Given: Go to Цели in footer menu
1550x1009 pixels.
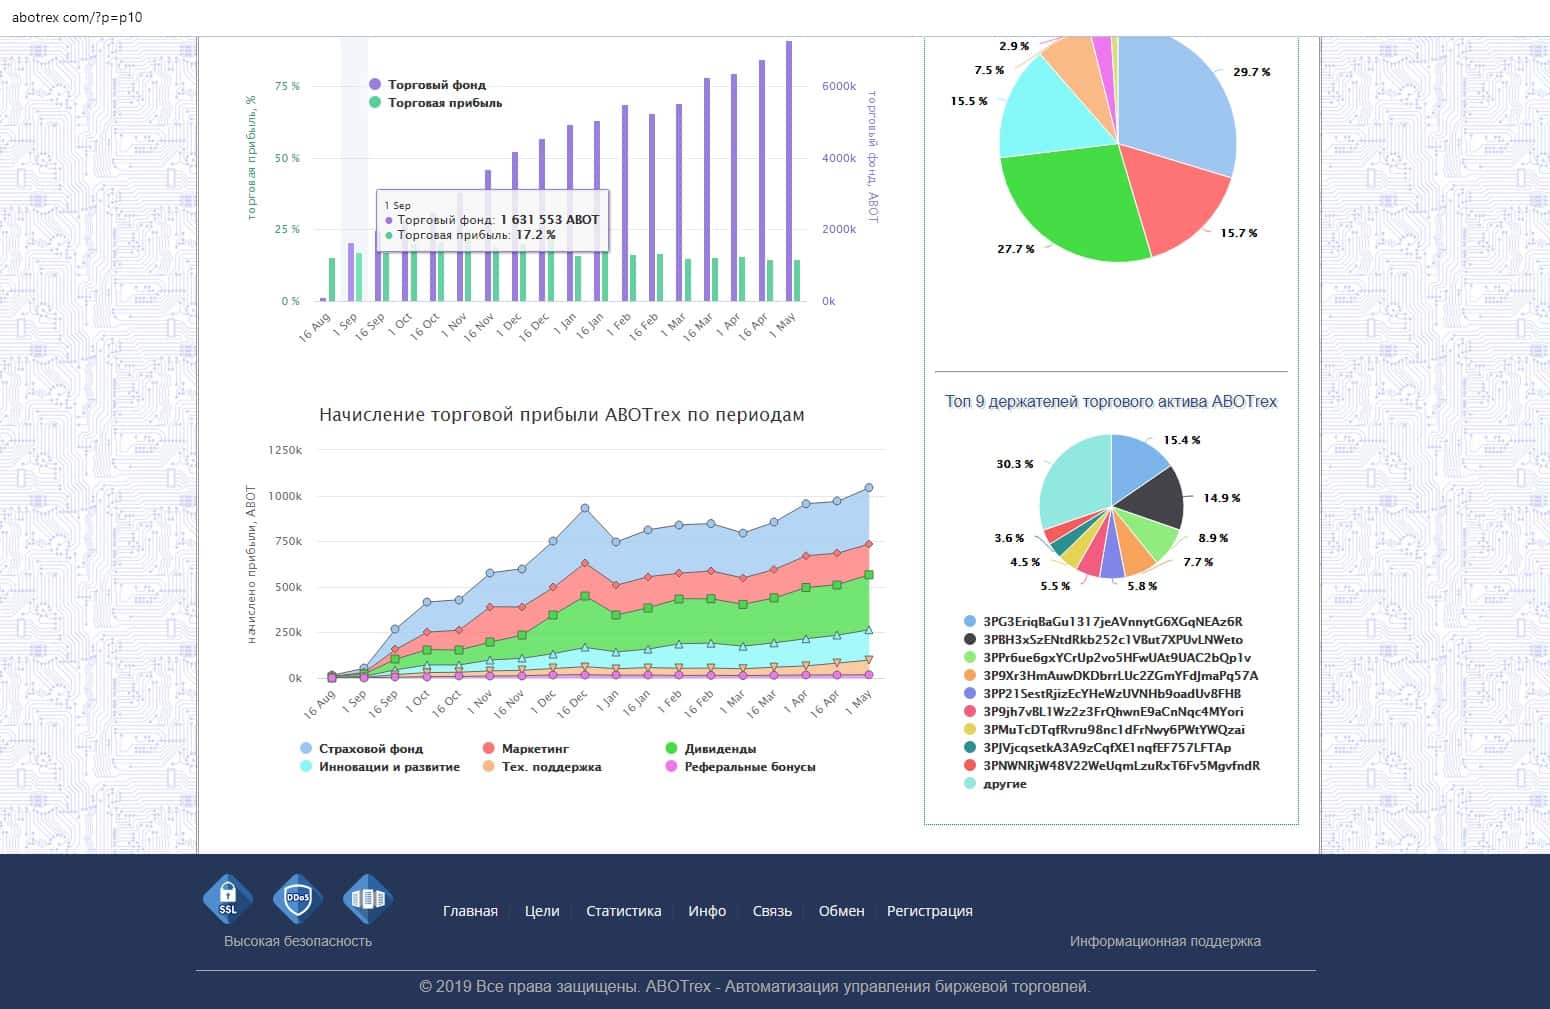Looking at the screenshot, I should [x=542, y=911].
